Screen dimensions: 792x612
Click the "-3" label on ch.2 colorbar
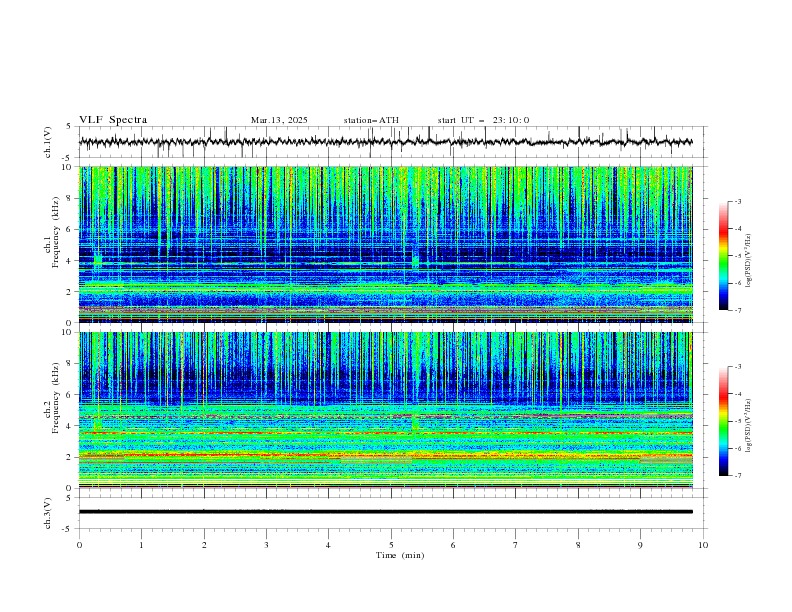pos(737,367)
